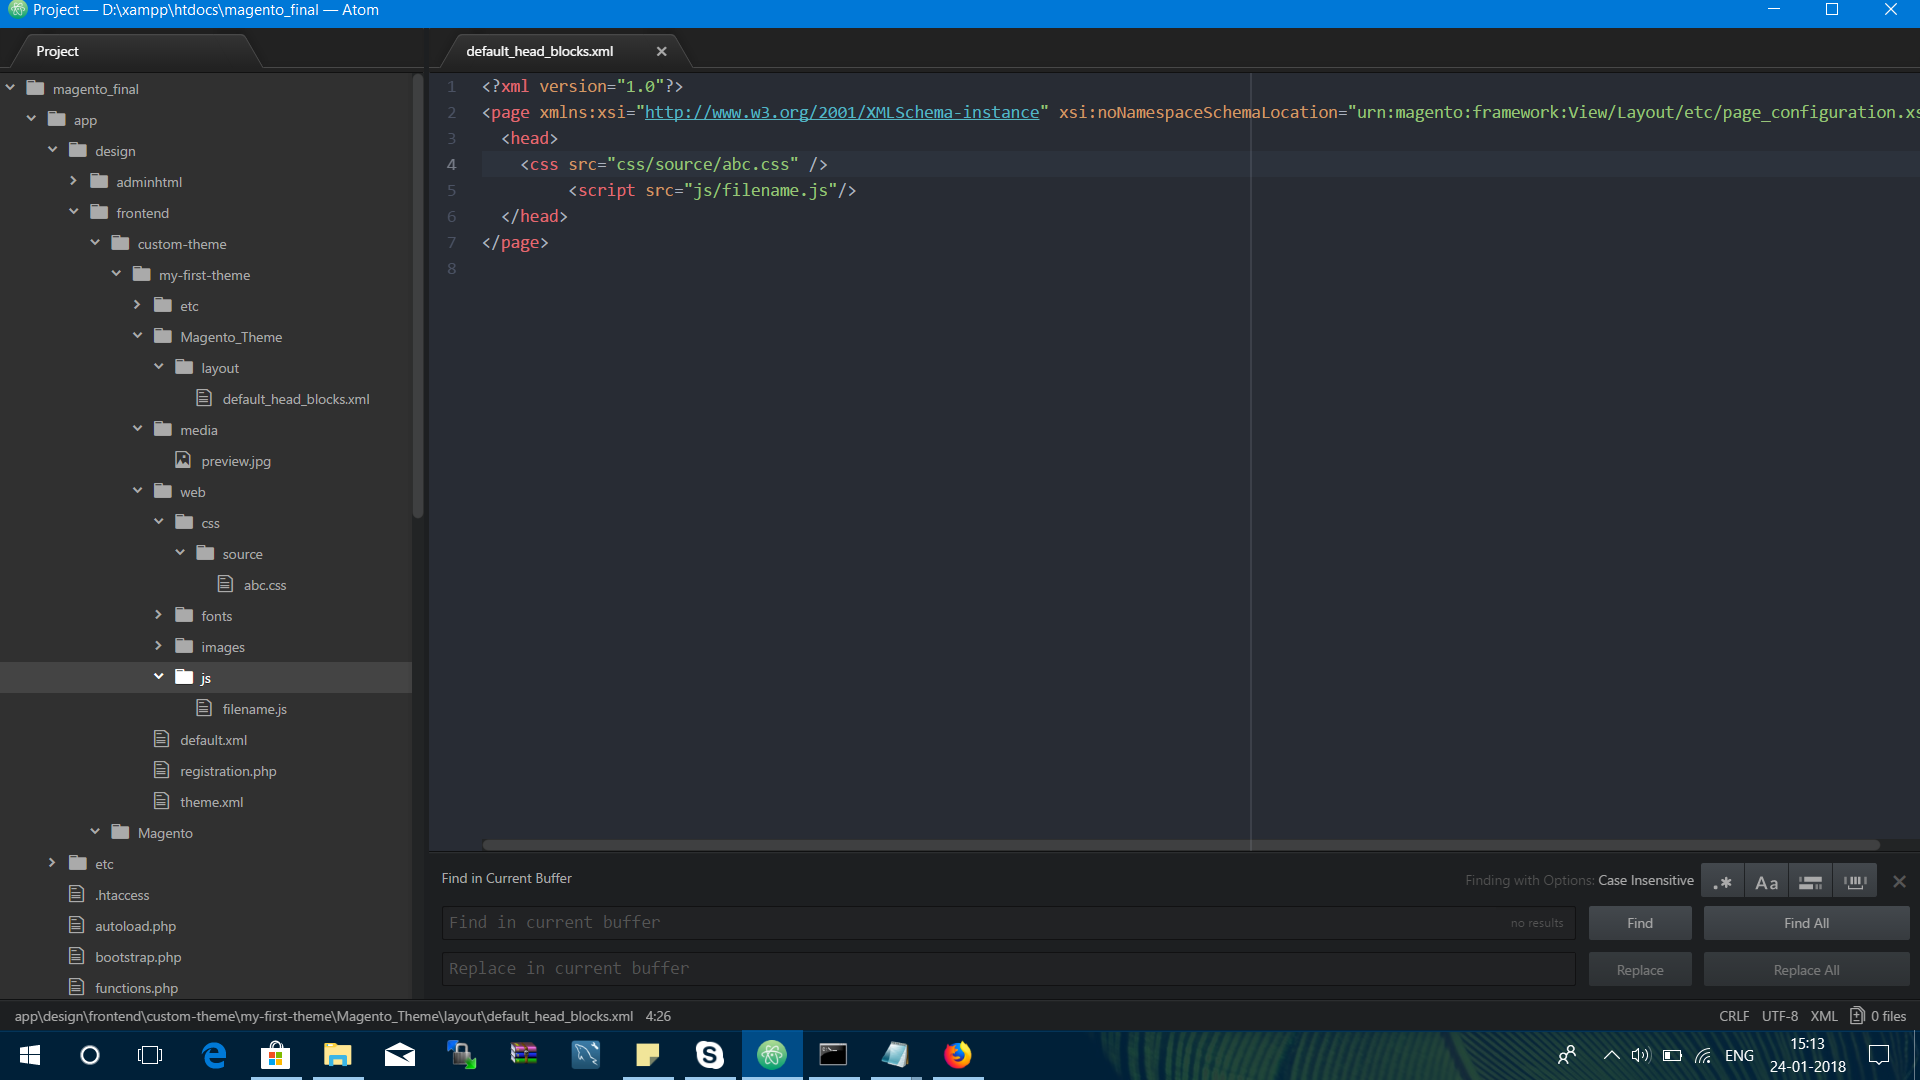Image resolution: width=1920 pixels, height=1080 pixels.
Task: Place cursor on line 5 script tag
Action: point(712,190)
